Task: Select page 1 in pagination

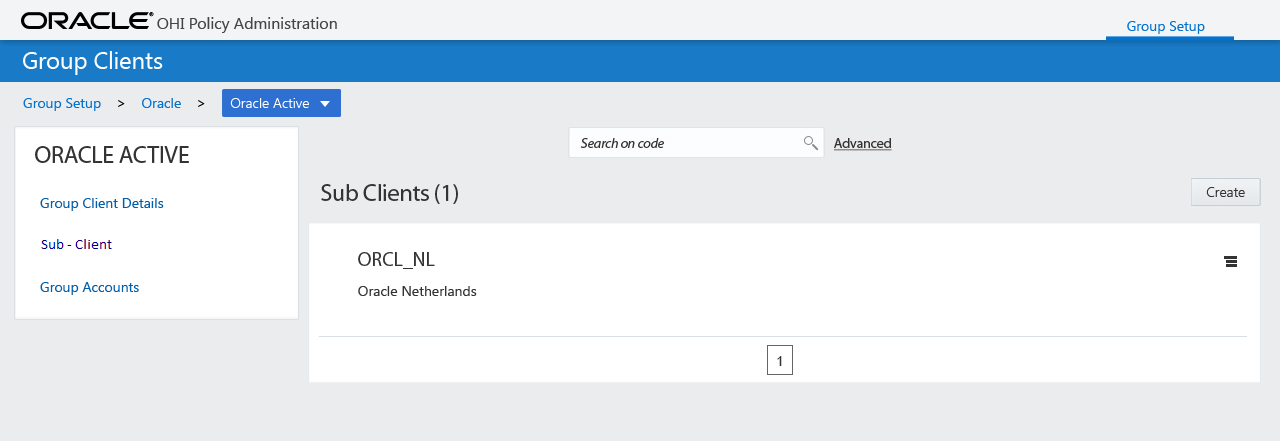Action: pyautogui.click(x=780, y=360)
